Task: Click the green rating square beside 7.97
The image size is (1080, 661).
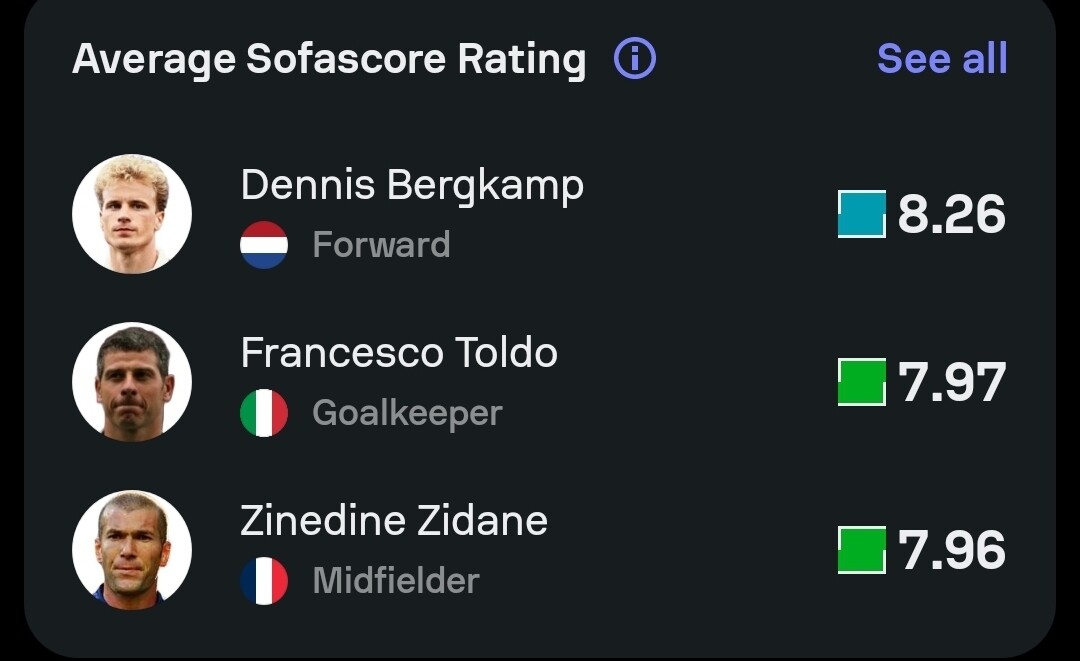Action: 862,382
